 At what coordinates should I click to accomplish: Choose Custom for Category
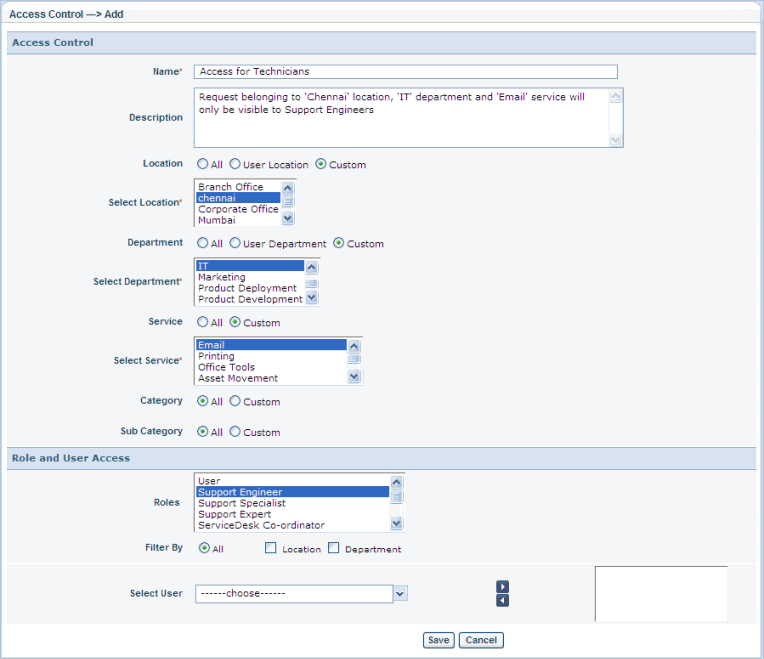(235, 402)
